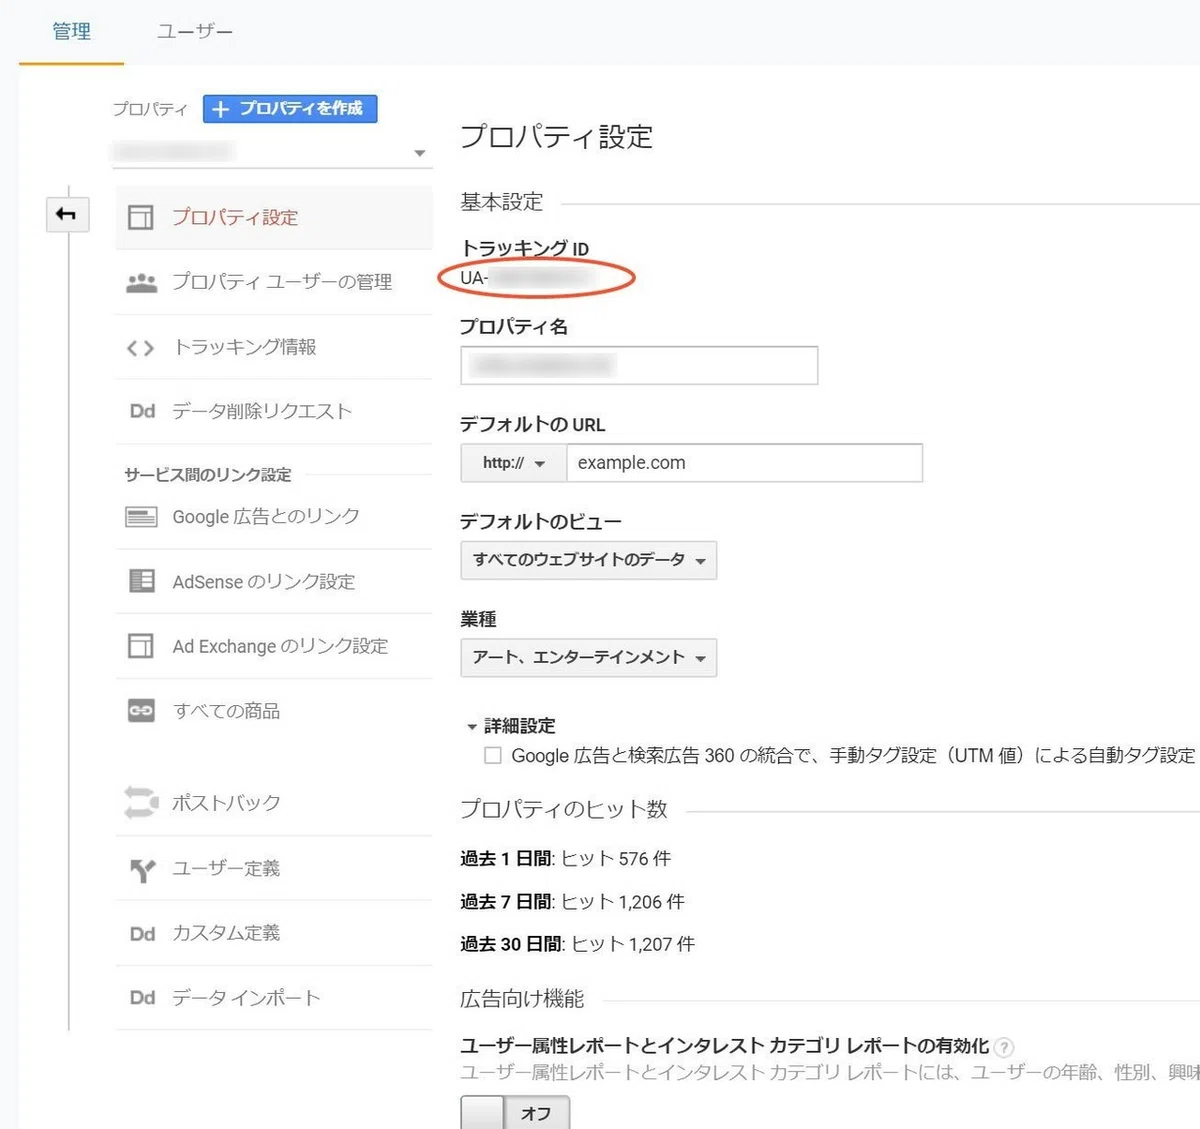The width and height of the screenshot is (1200, 1129).
Task: Switch to the ユーザー tab
Action: 195,31
